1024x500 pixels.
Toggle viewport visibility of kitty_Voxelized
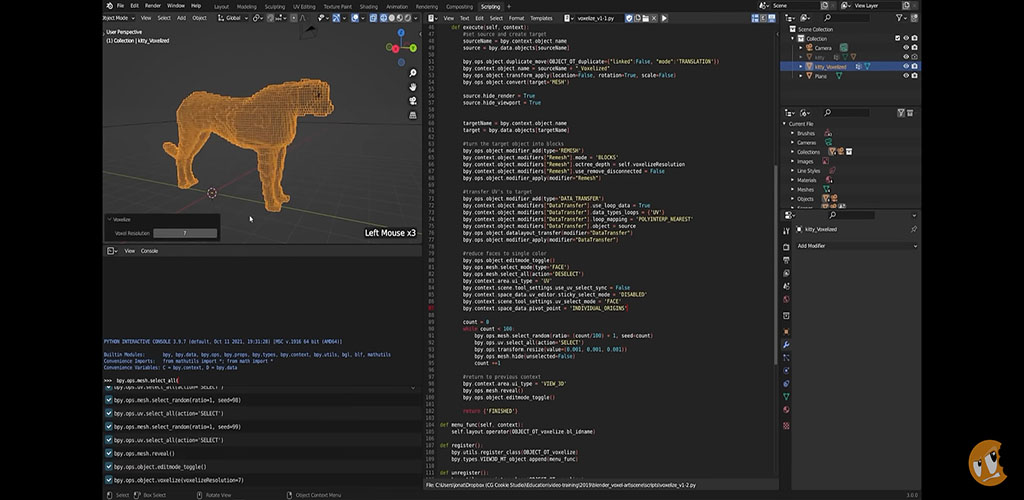point(906,66)
